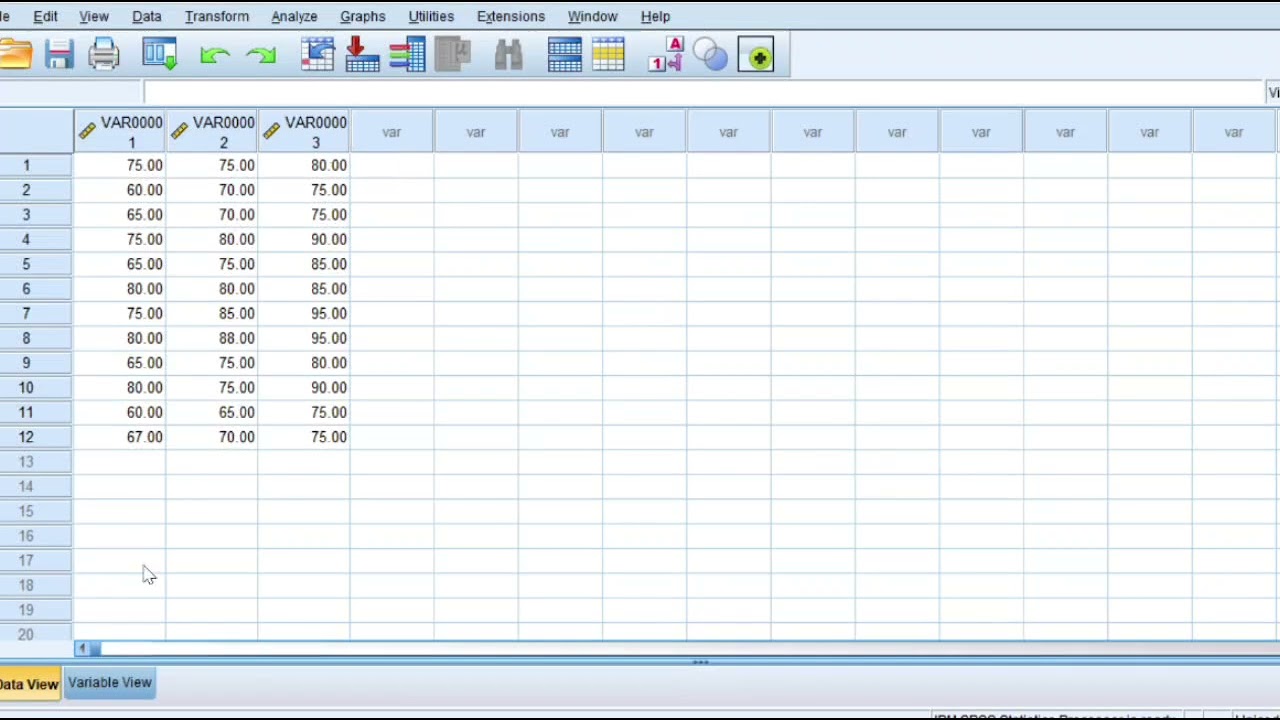The image size is (1280, 720).
Task: Switch to the Variable View tab
Action: click(x=110, y=683)
